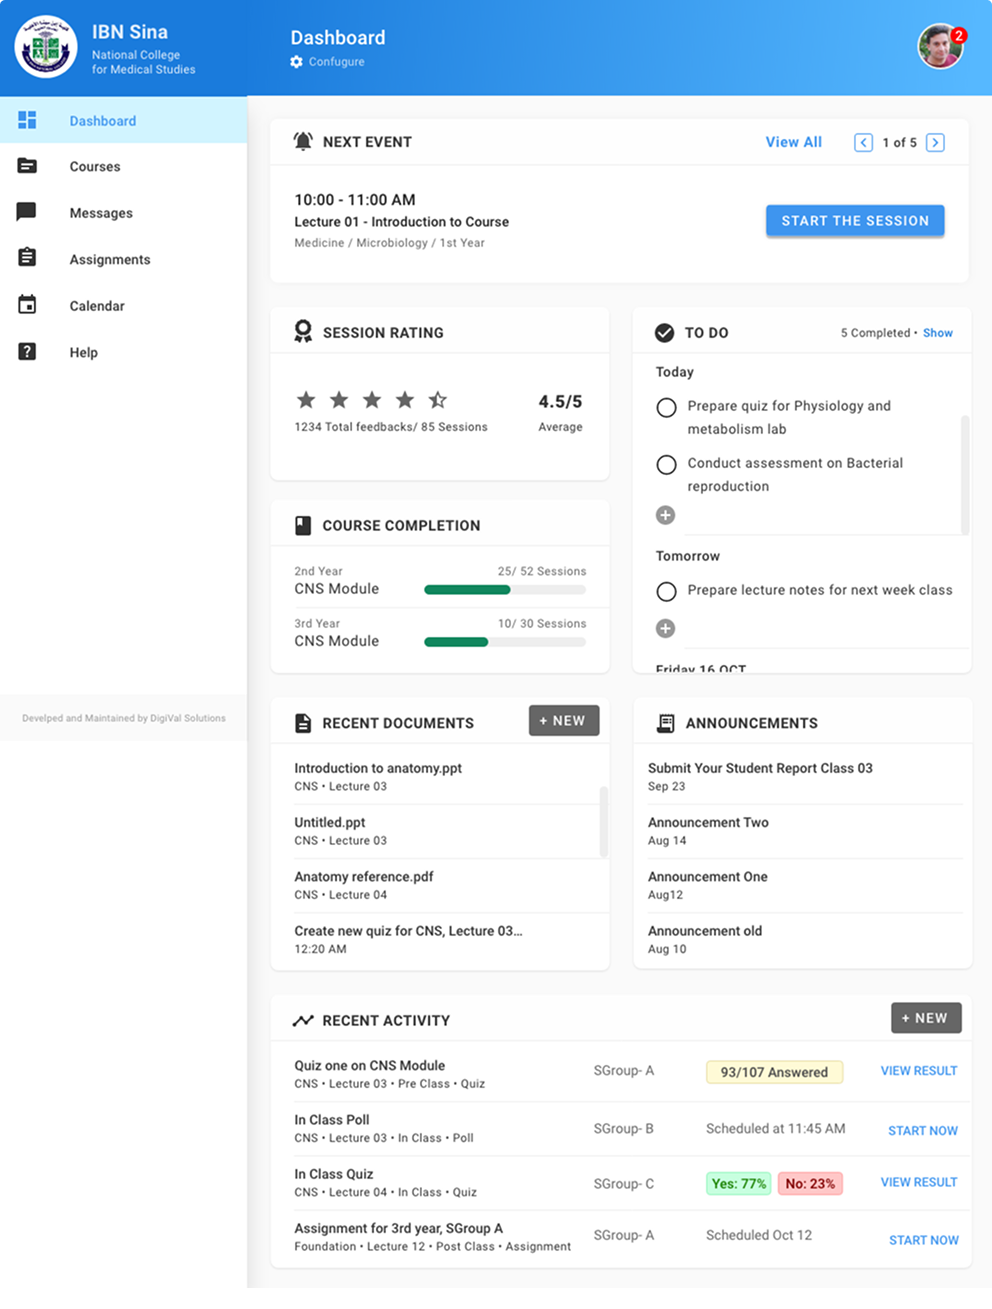Viewport: 992px width, 1309px height.
Task: Click the Help question mark icon
Action: click(x=27, y=351)
